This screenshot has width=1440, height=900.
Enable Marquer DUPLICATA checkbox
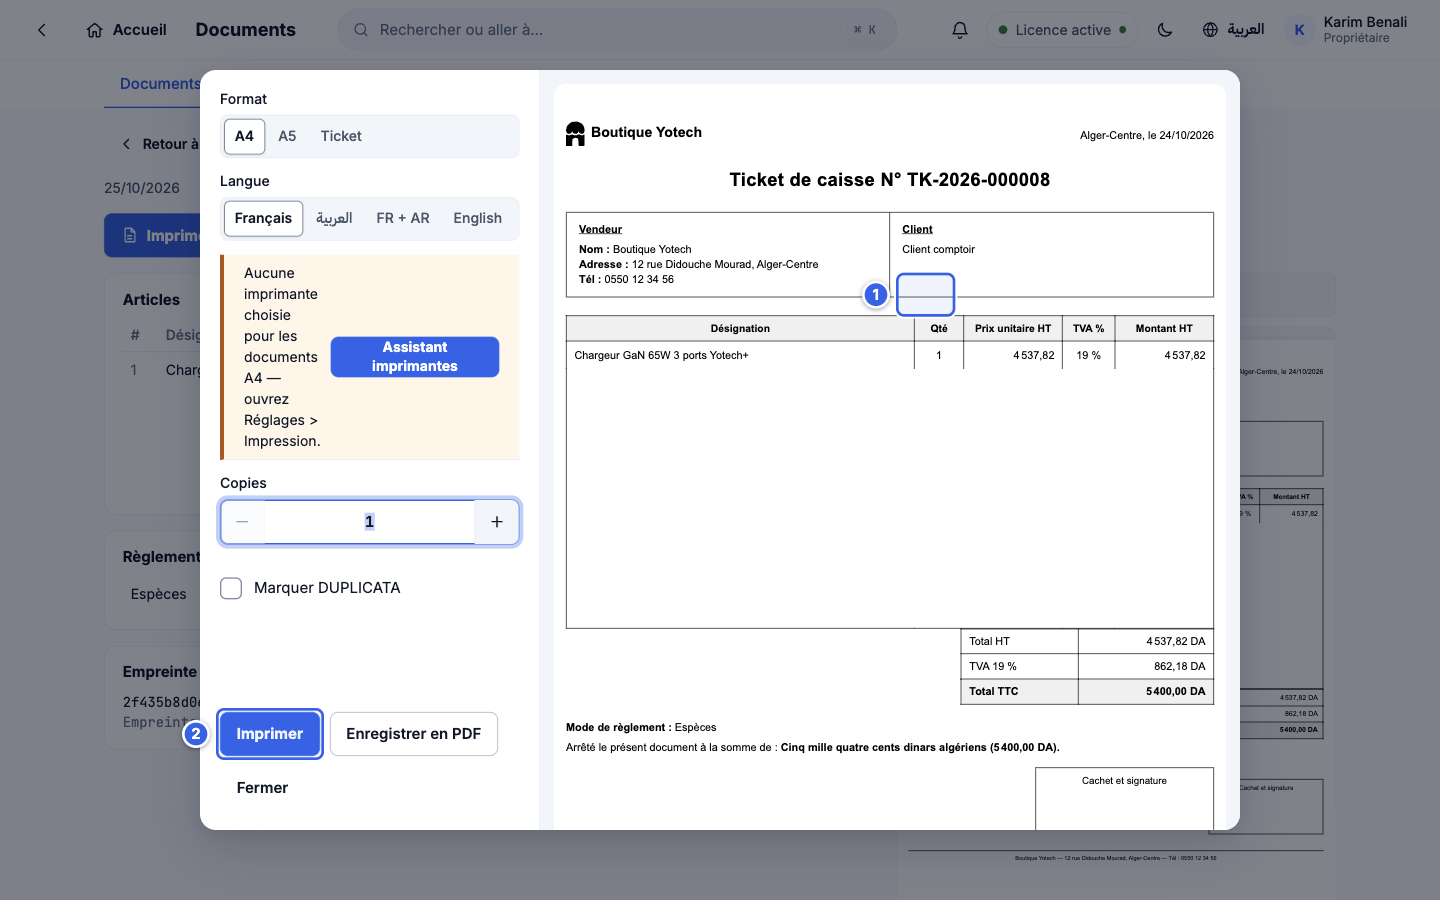(231, 588)
